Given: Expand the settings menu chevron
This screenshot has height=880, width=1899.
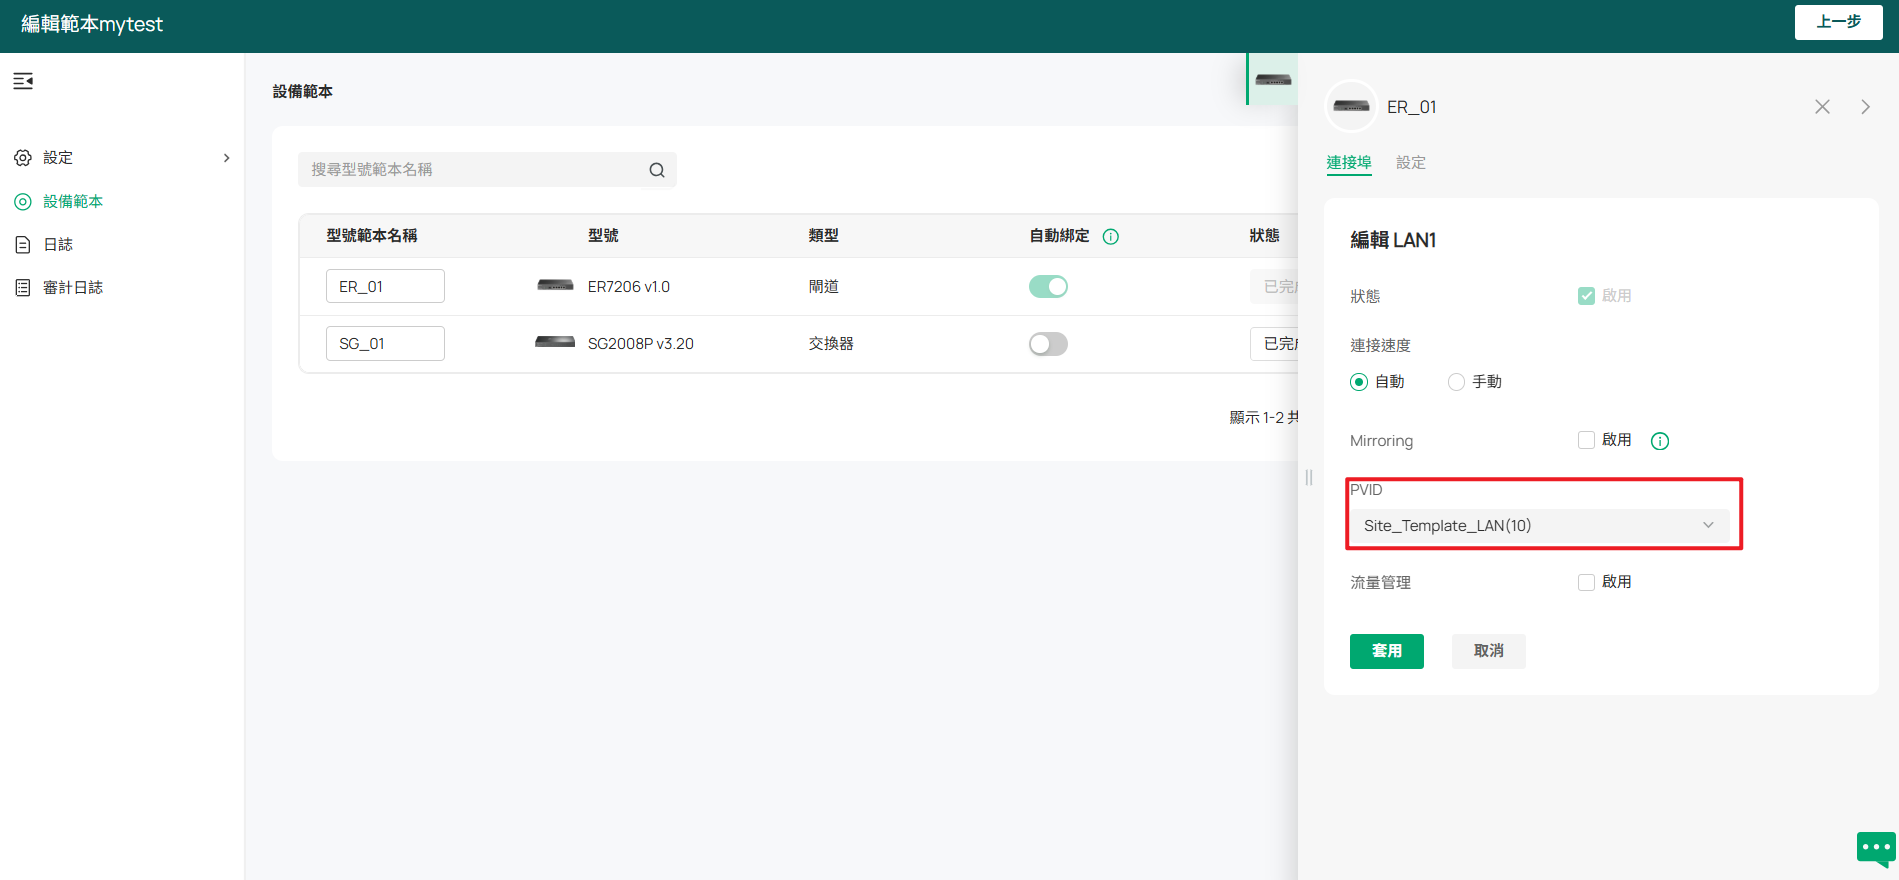Looking at the screenshot, I should click(227, 158).
